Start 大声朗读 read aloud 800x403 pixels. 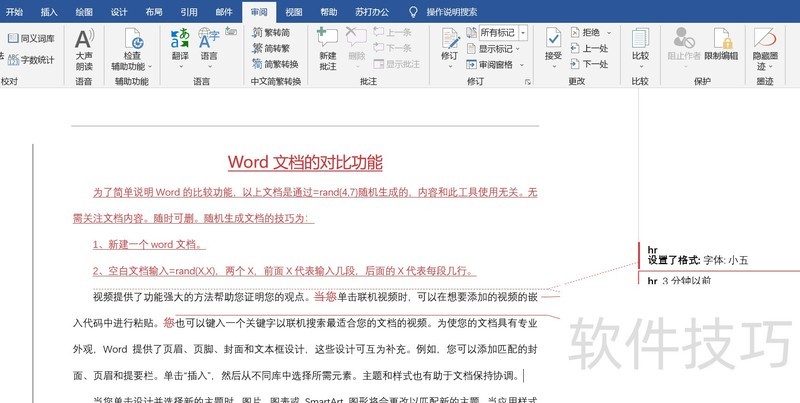(84, 49)
